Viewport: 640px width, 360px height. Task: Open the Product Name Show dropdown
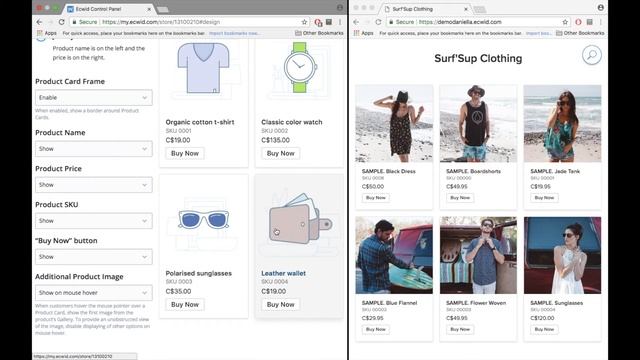tap(93, 149)
